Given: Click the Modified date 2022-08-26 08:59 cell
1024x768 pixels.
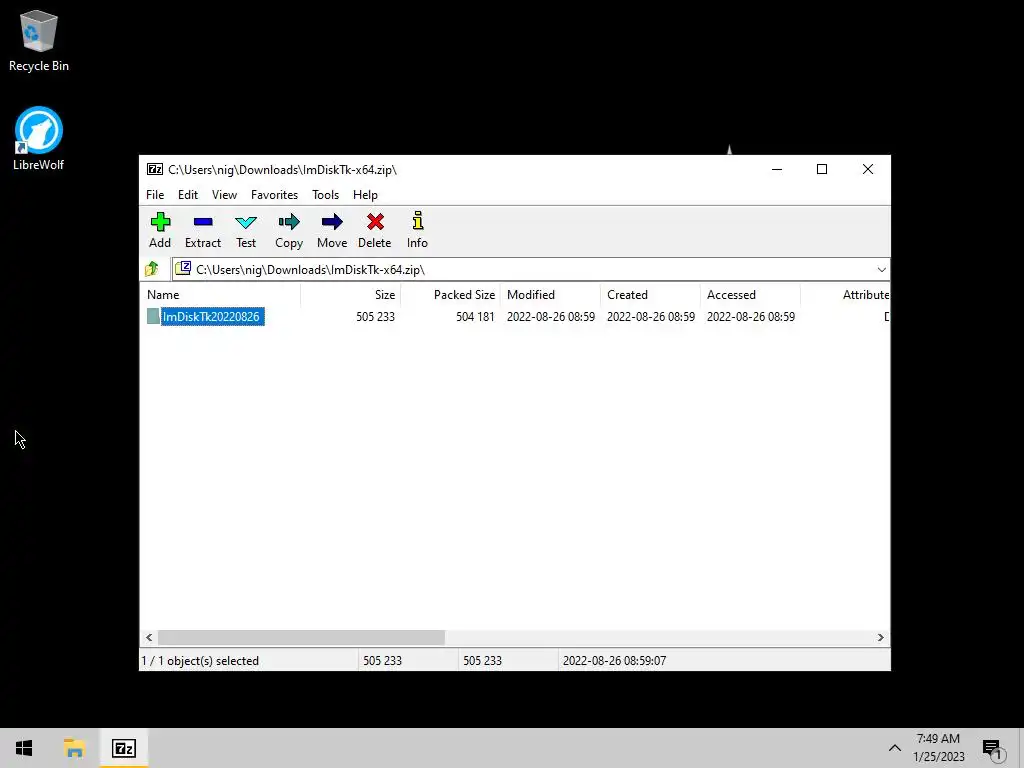Looking at the screenshot, I should point(551,317).
